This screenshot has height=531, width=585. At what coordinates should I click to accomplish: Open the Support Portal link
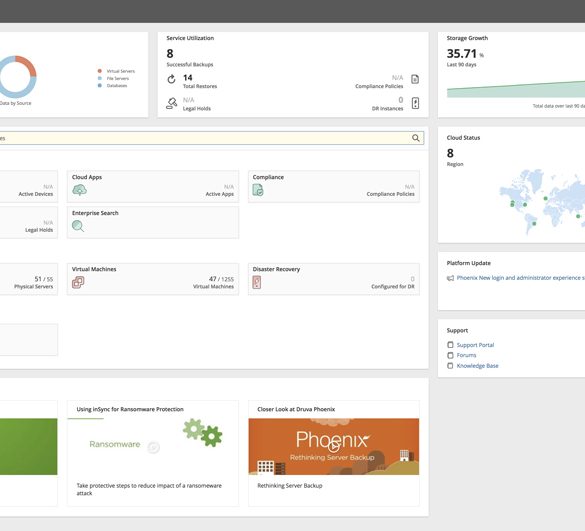[x=475, y=345]
